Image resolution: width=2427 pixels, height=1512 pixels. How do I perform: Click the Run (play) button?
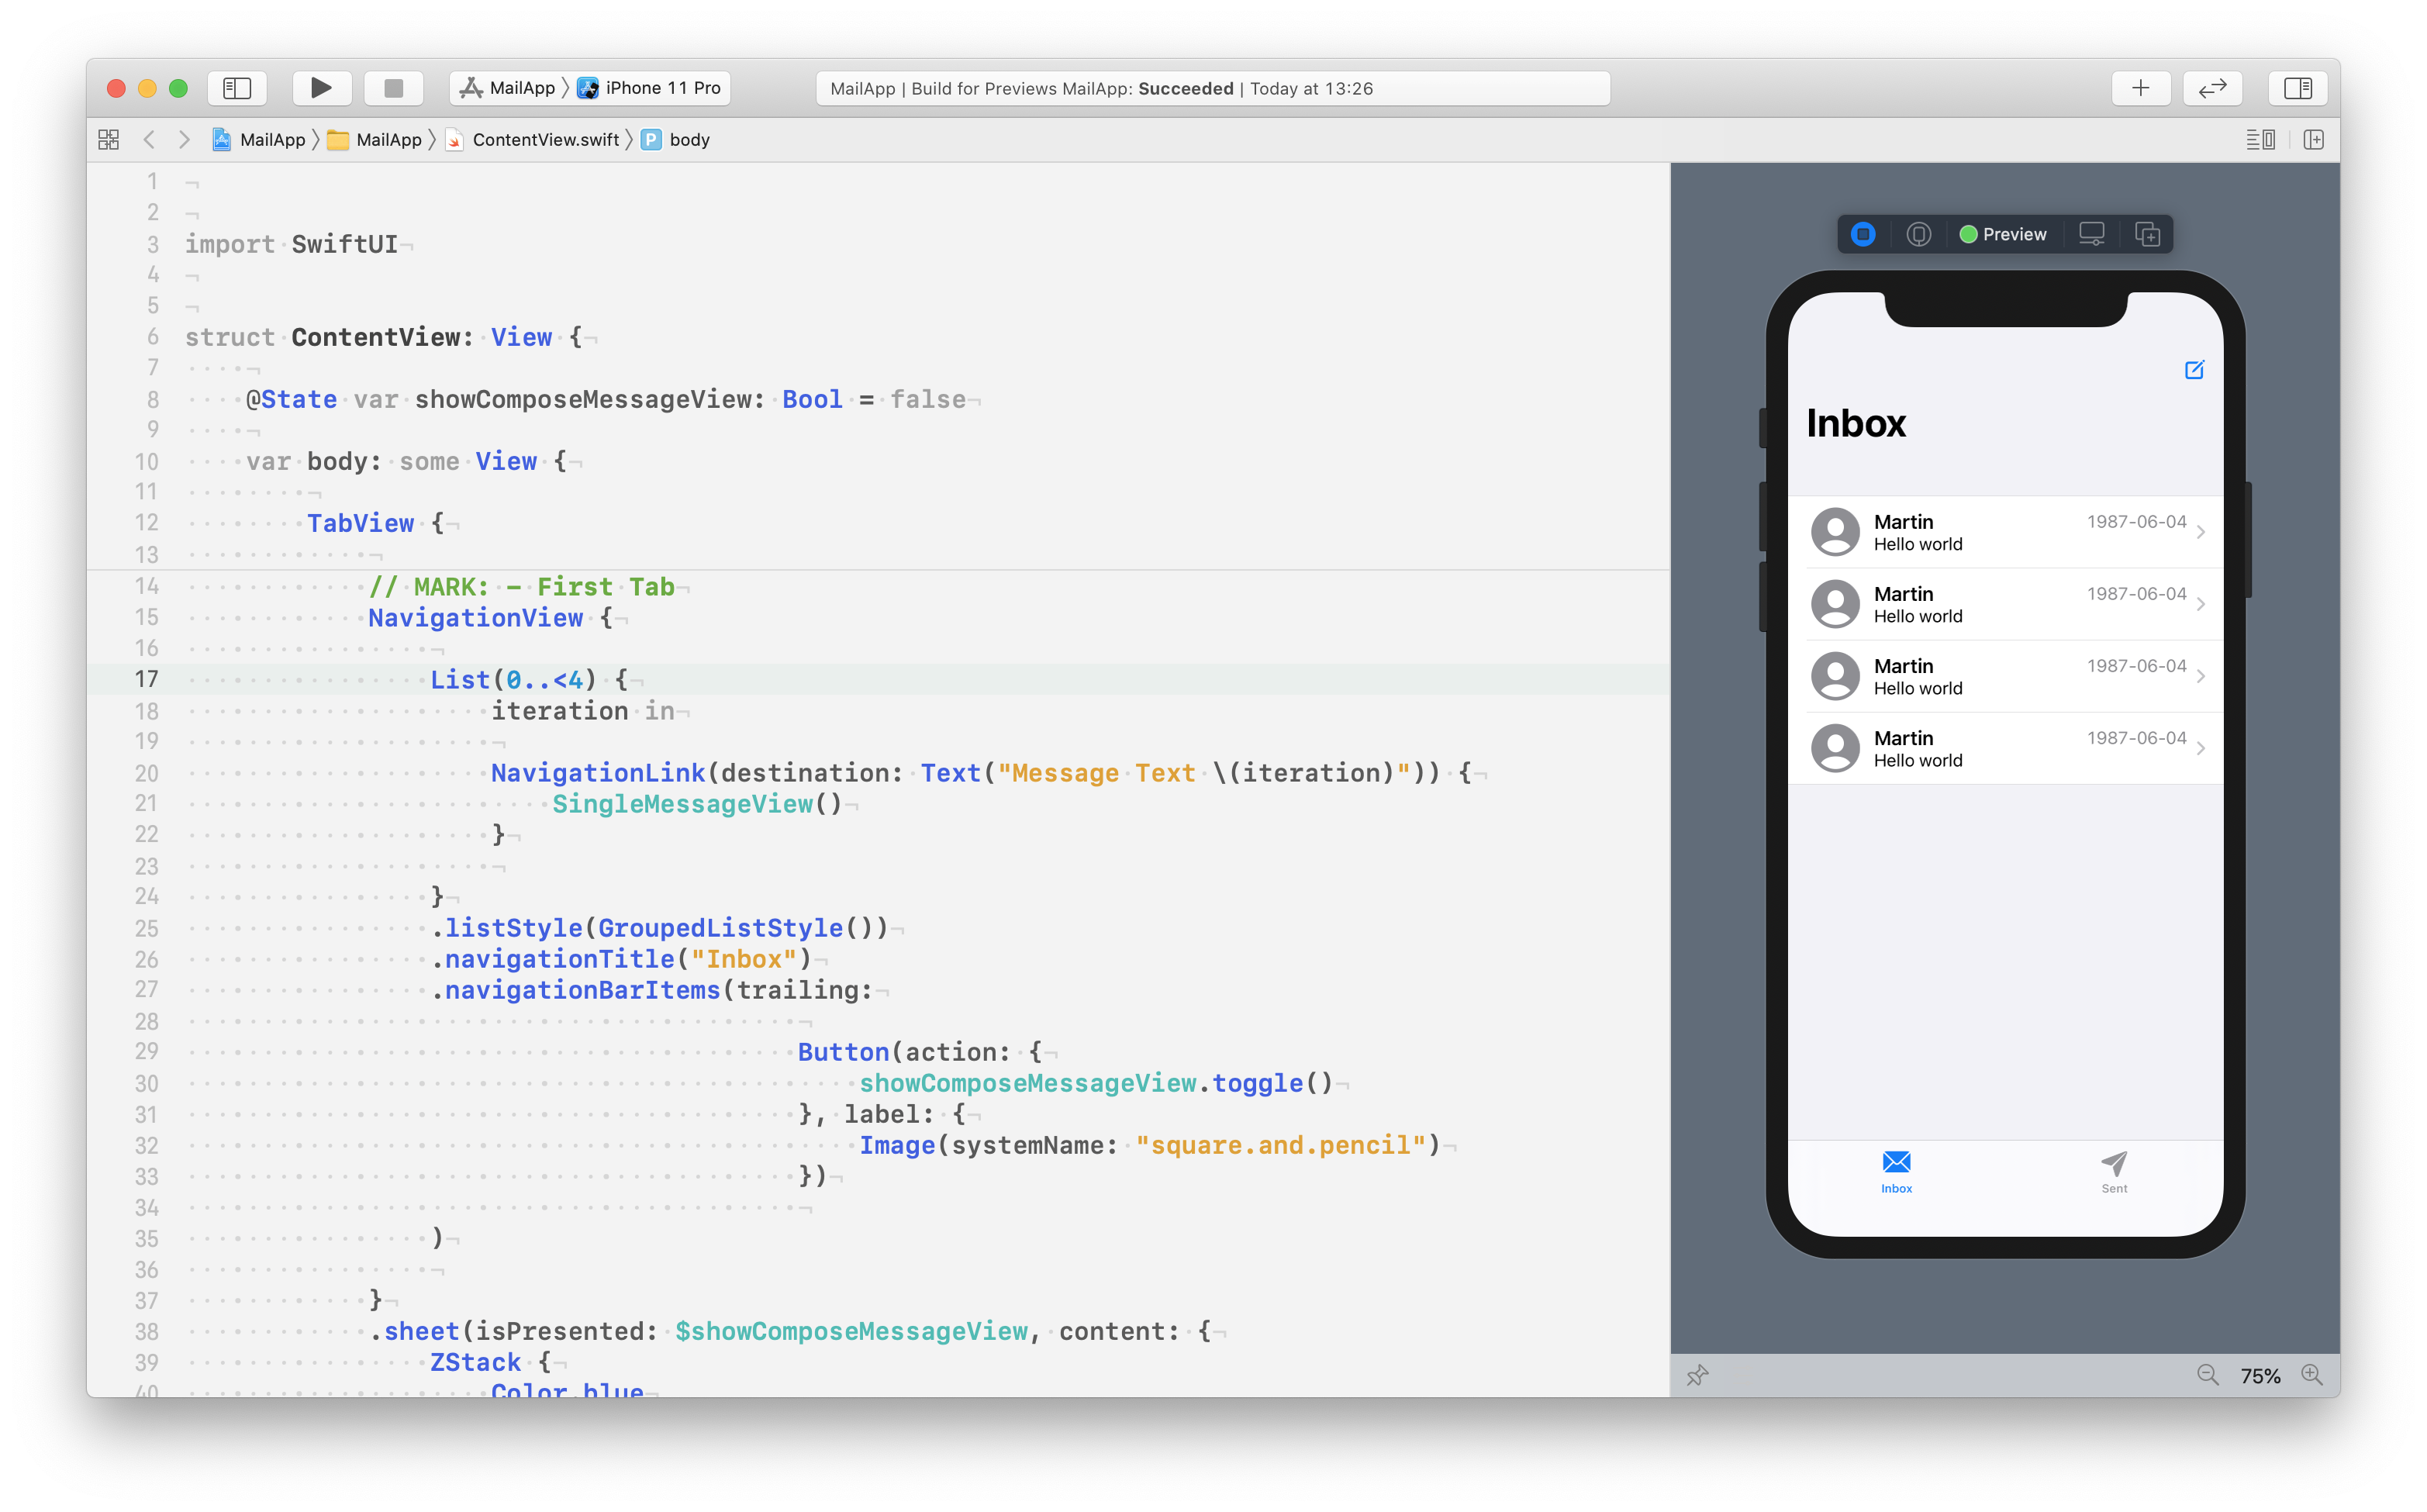coord(321,88)
